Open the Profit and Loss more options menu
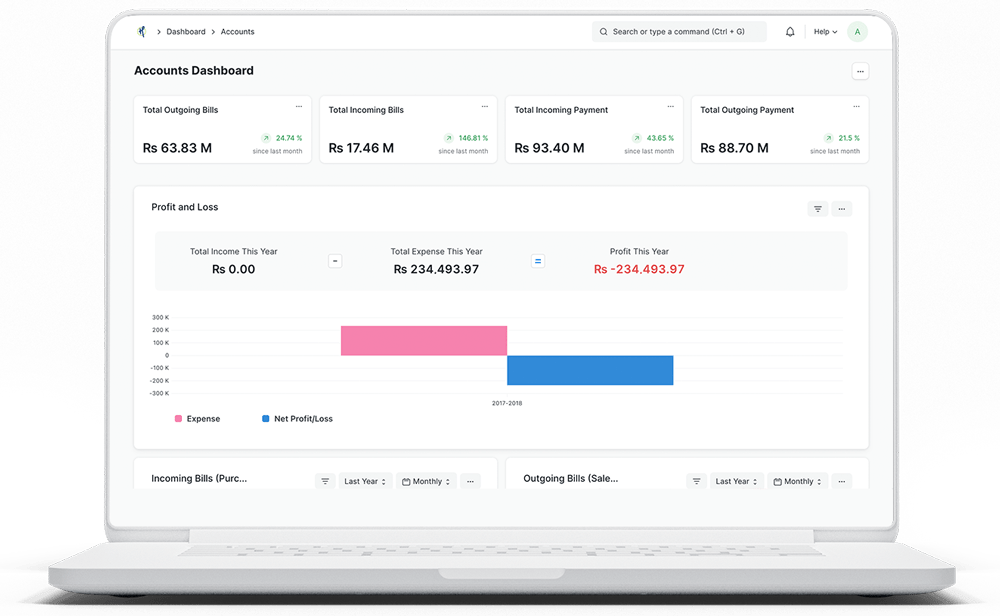 point(841,208)
